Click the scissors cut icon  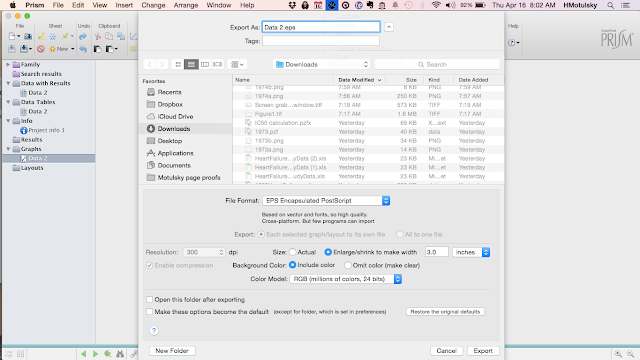[98, 36]
